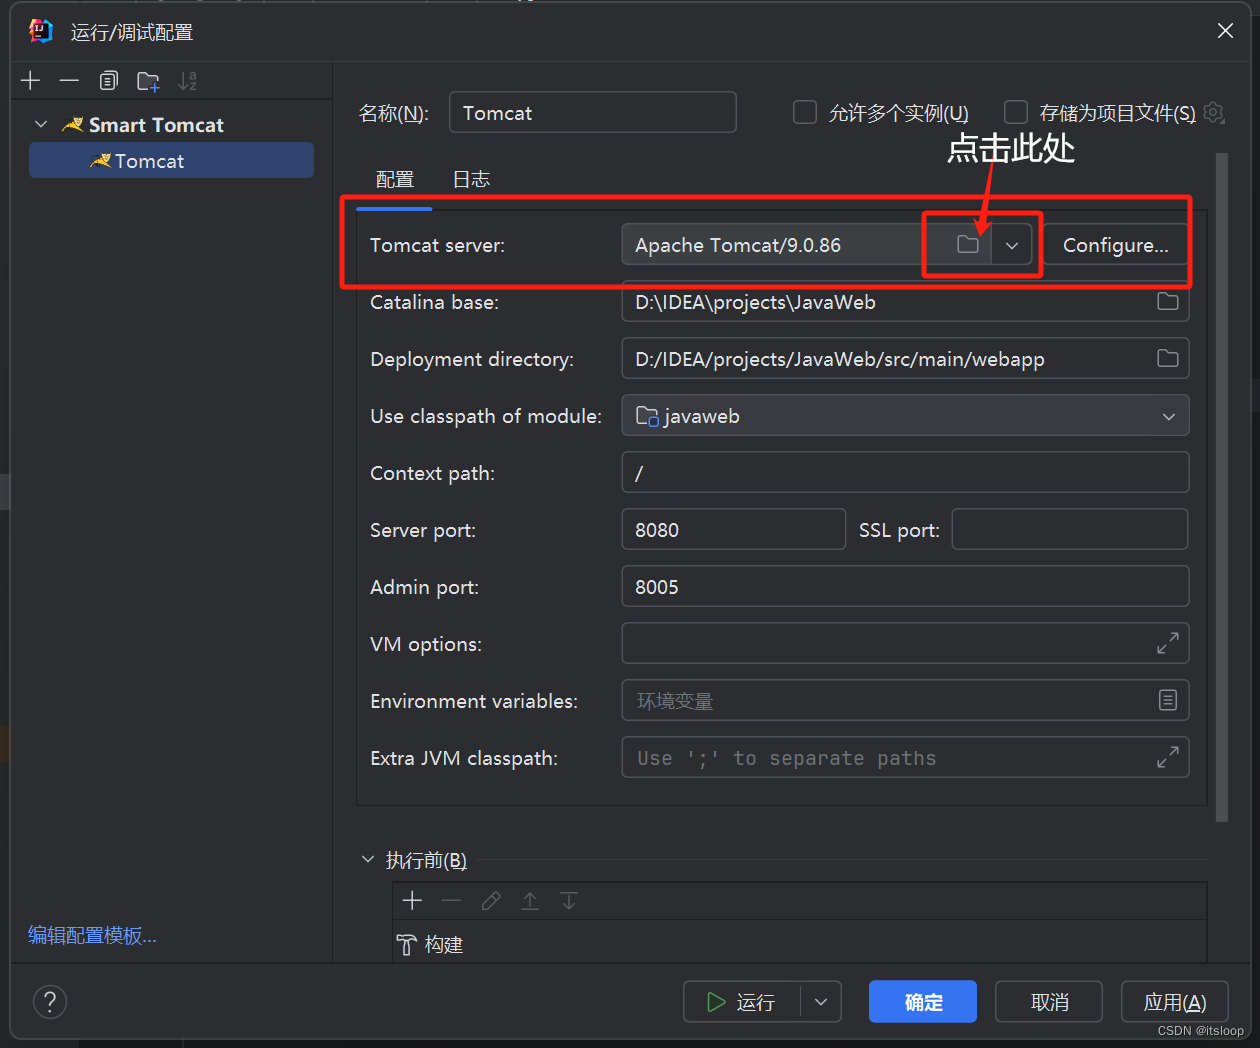Move before-launch task up

click(x=530, y=901)
